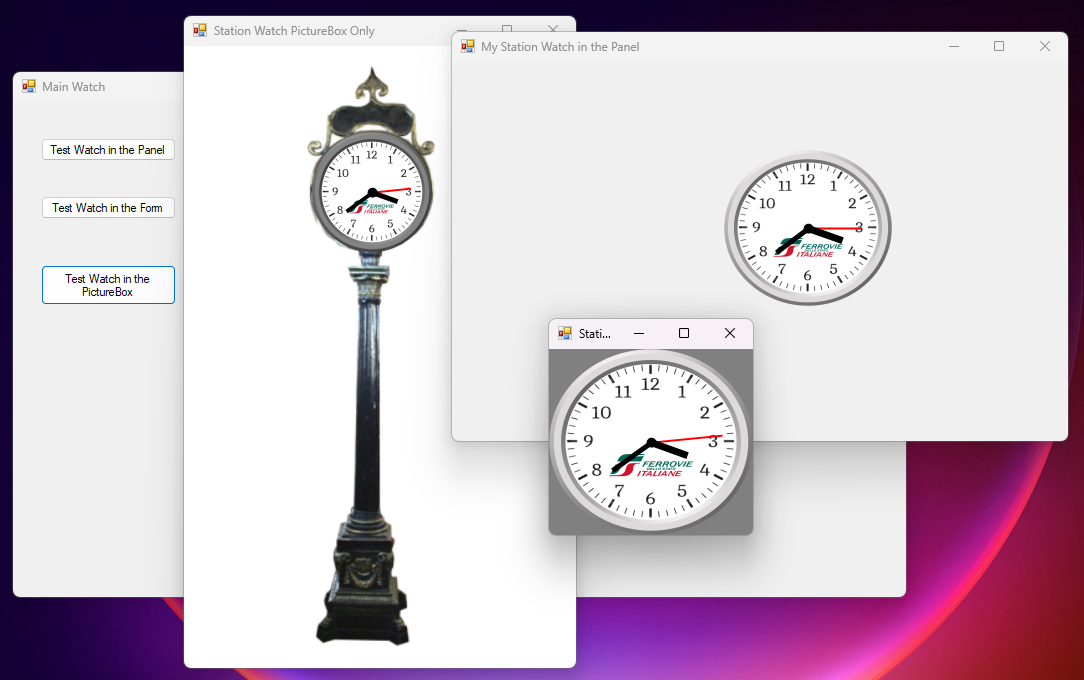Close the Station Watch PictureBox Only window

[x=552, y=28]
